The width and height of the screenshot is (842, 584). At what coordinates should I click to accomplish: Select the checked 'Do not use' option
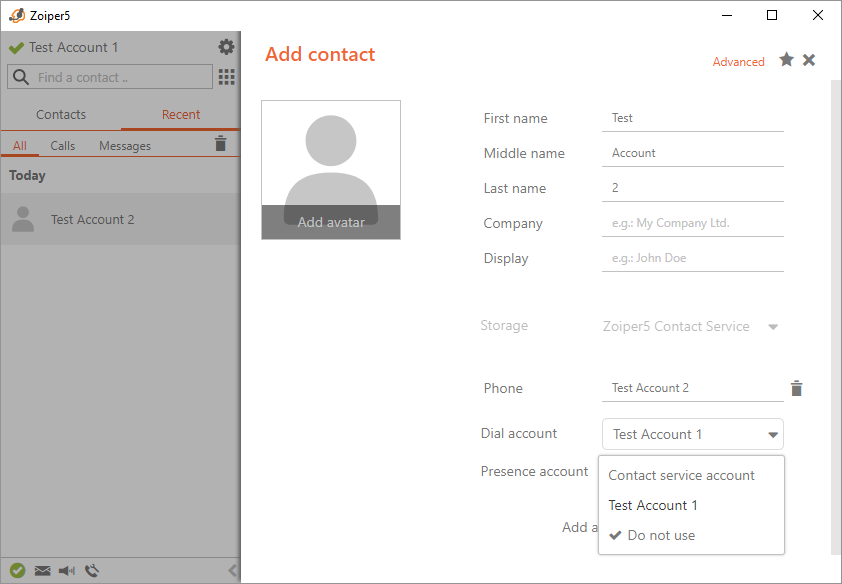click(660, 535)
